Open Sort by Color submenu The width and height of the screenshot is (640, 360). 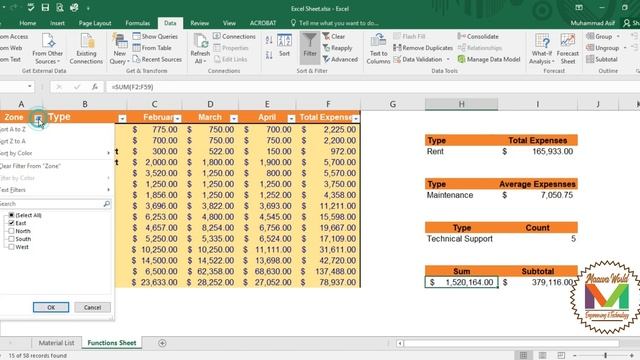(x=56, y=153)
